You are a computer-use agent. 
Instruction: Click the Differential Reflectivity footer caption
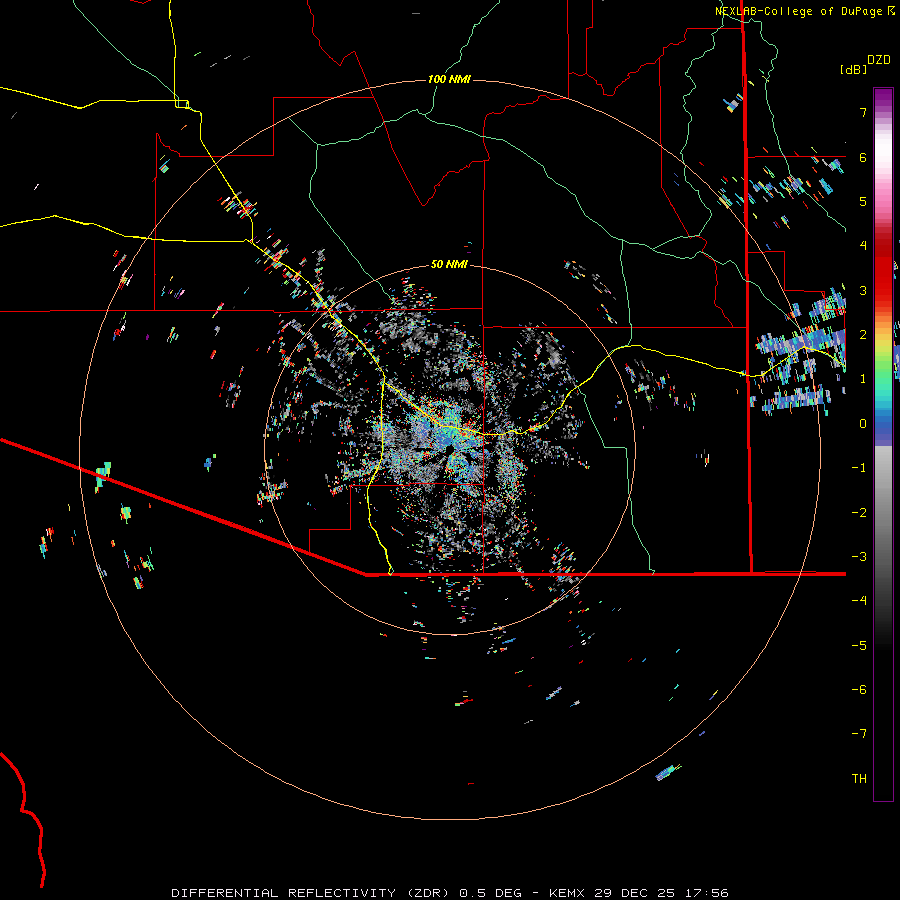(x=449, y=893)
